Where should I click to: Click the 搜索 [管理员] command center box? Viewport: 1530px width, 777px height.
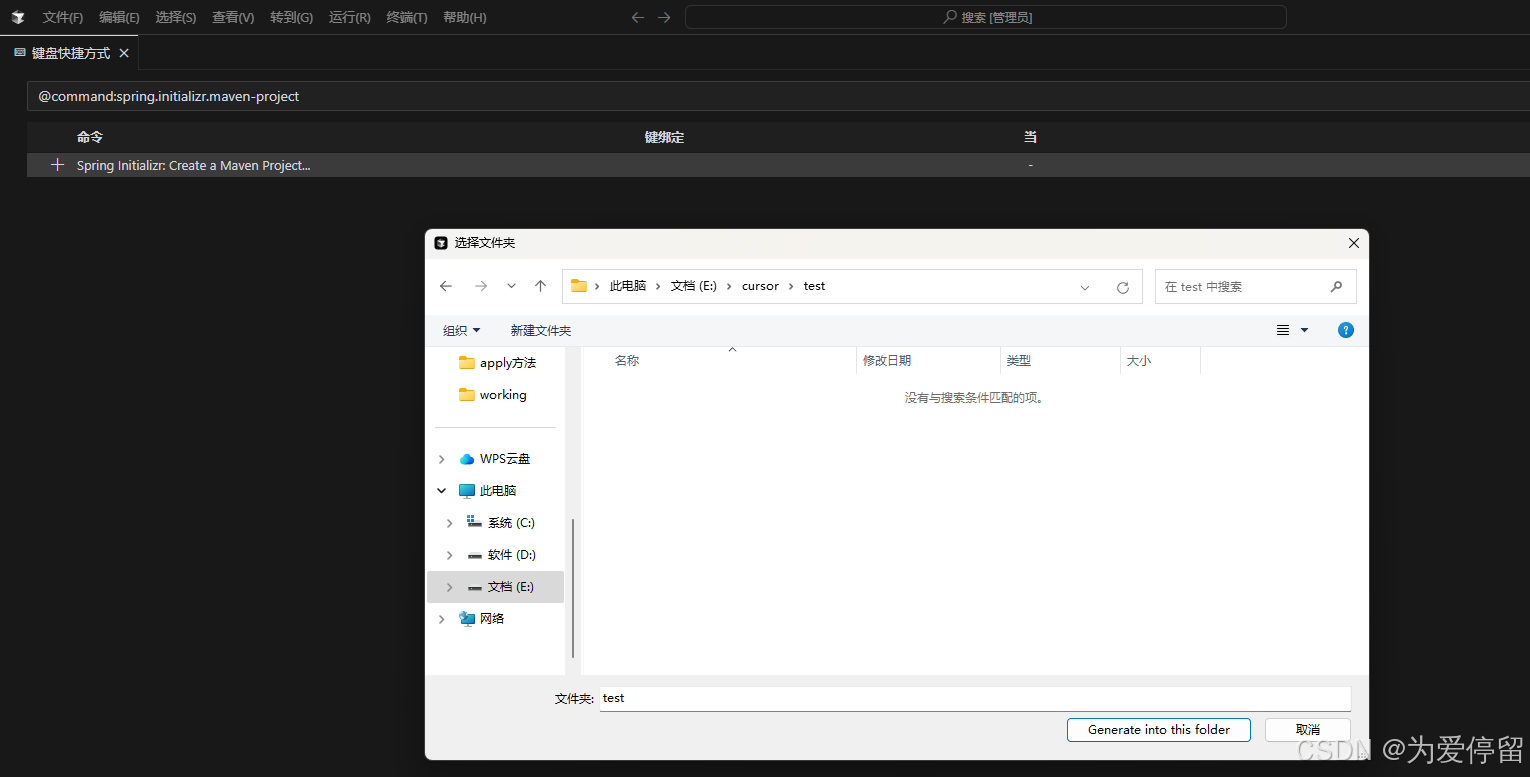(986, 17)
